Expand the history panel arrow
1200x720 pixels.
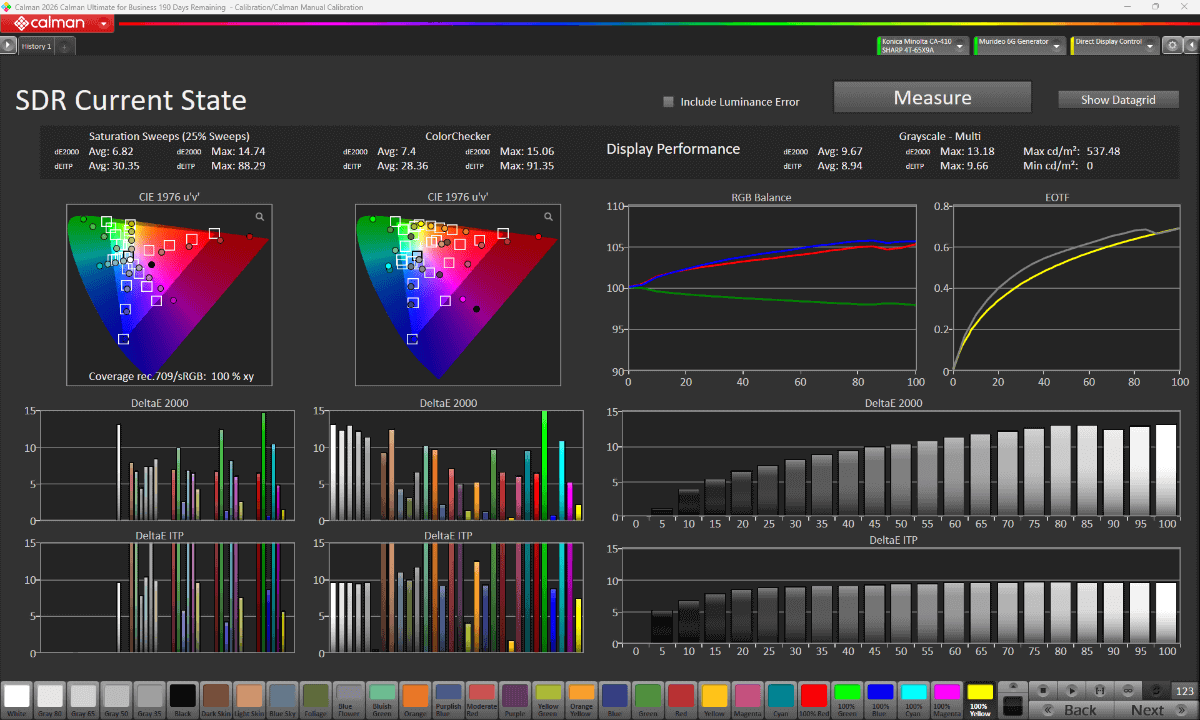tap(8, 46)
